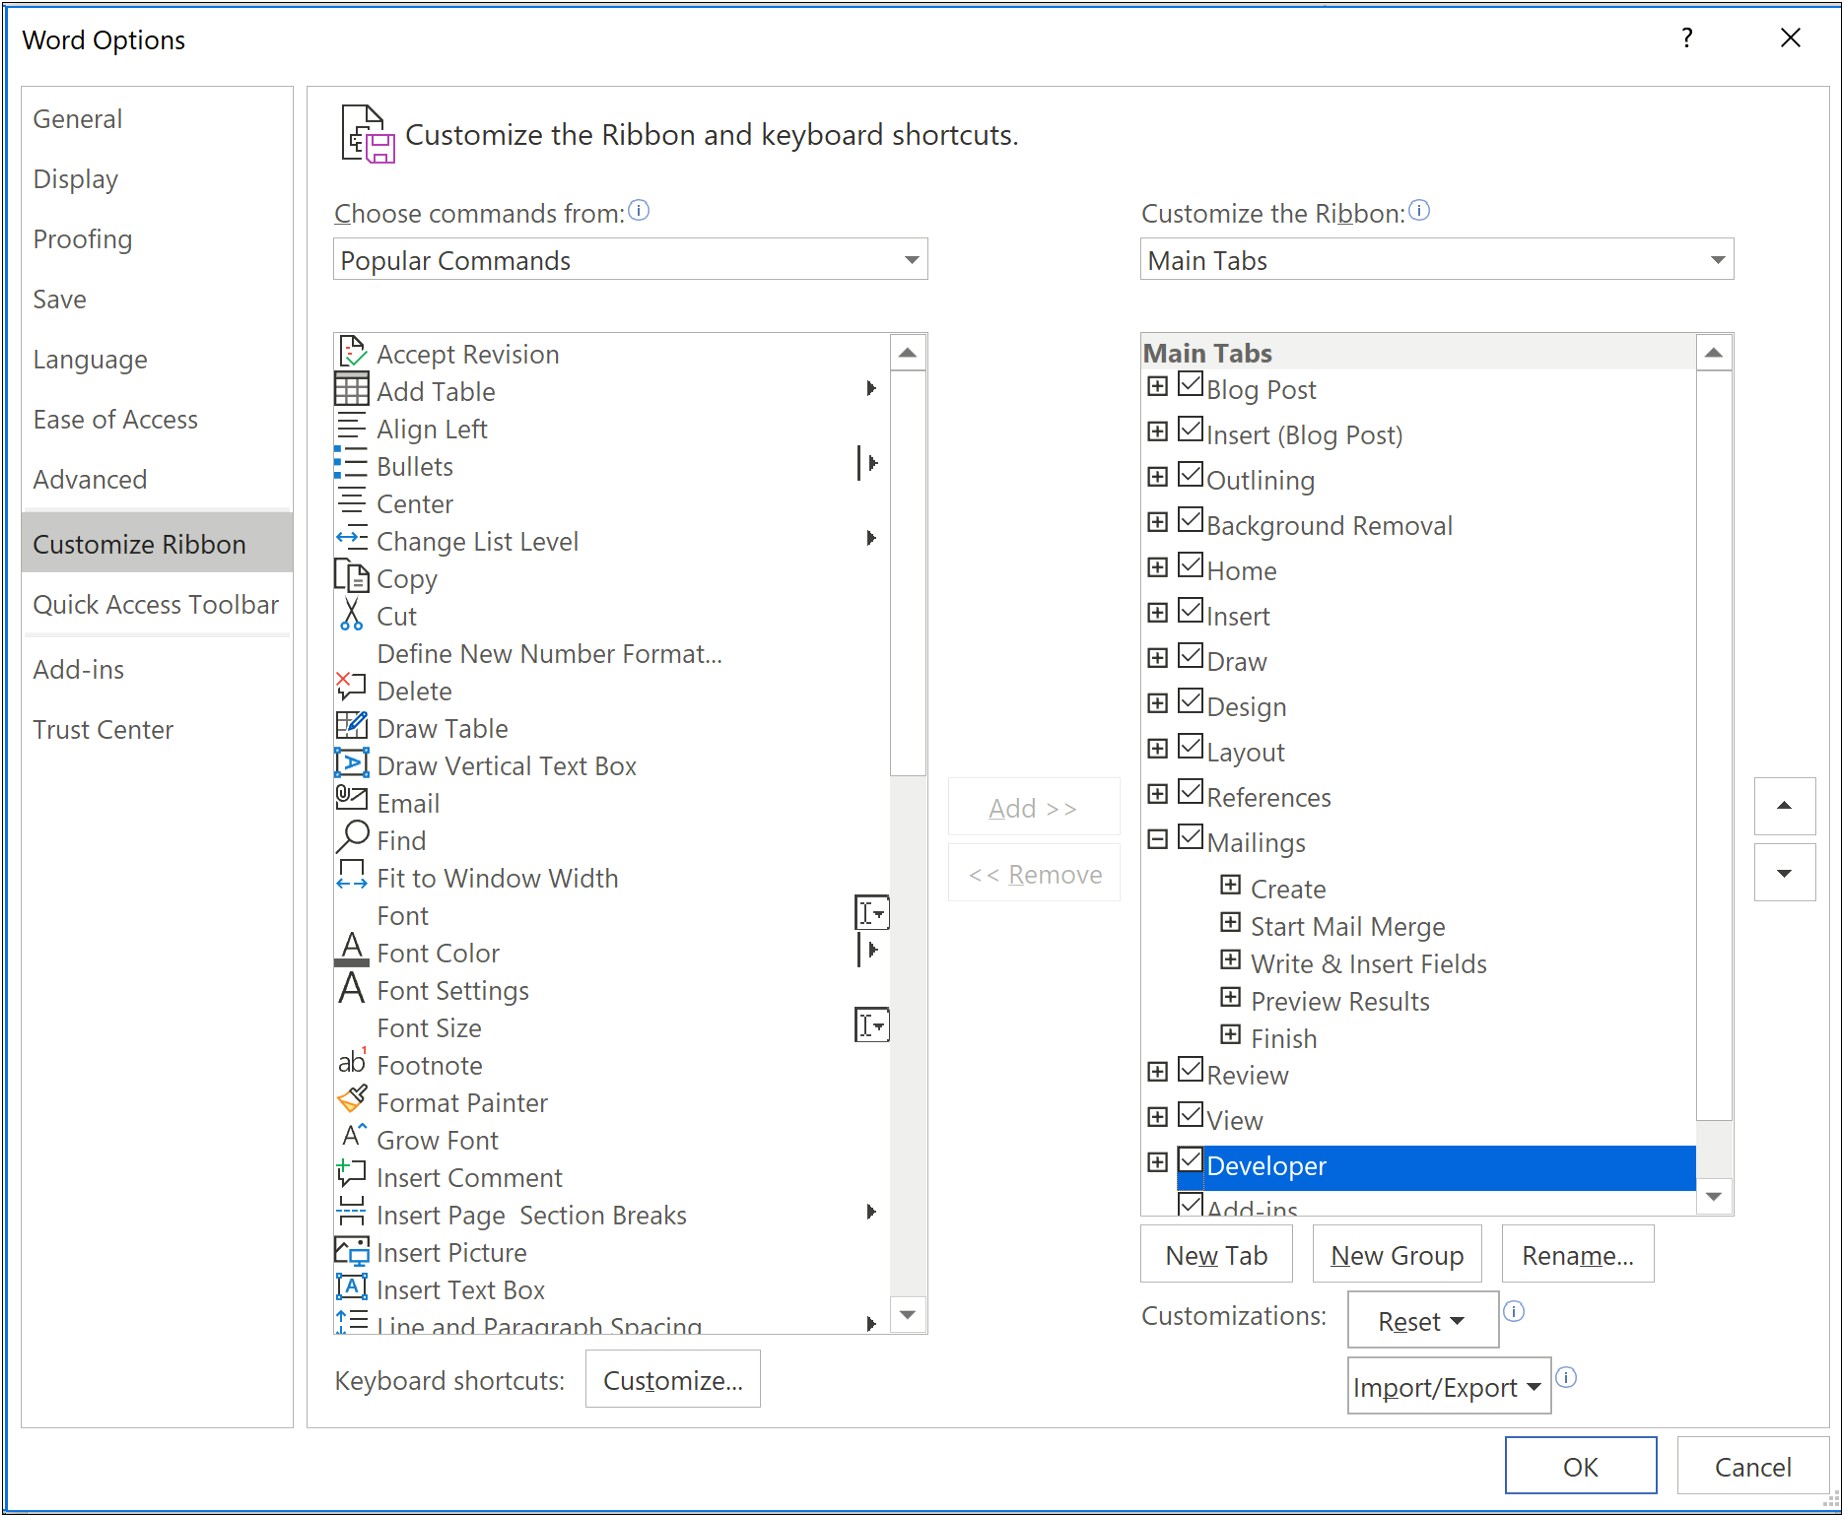The width and height of the screenshot is (1844, 1517).
Task: Select the Insert Picture icon
Action: 352,1250
